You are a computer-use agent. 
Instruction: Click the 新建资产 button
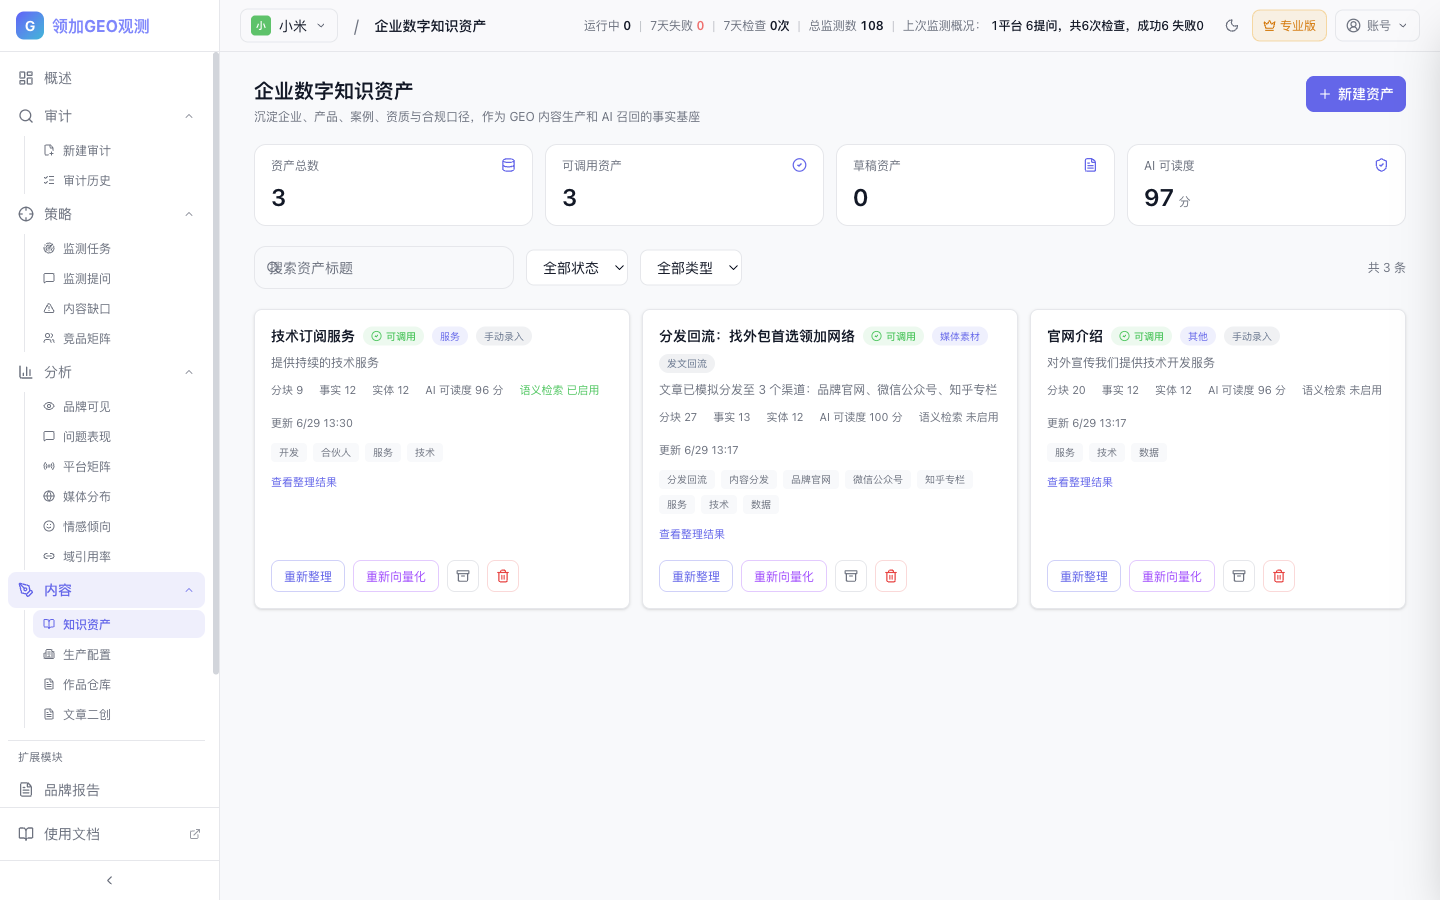tap(1355, 94)
